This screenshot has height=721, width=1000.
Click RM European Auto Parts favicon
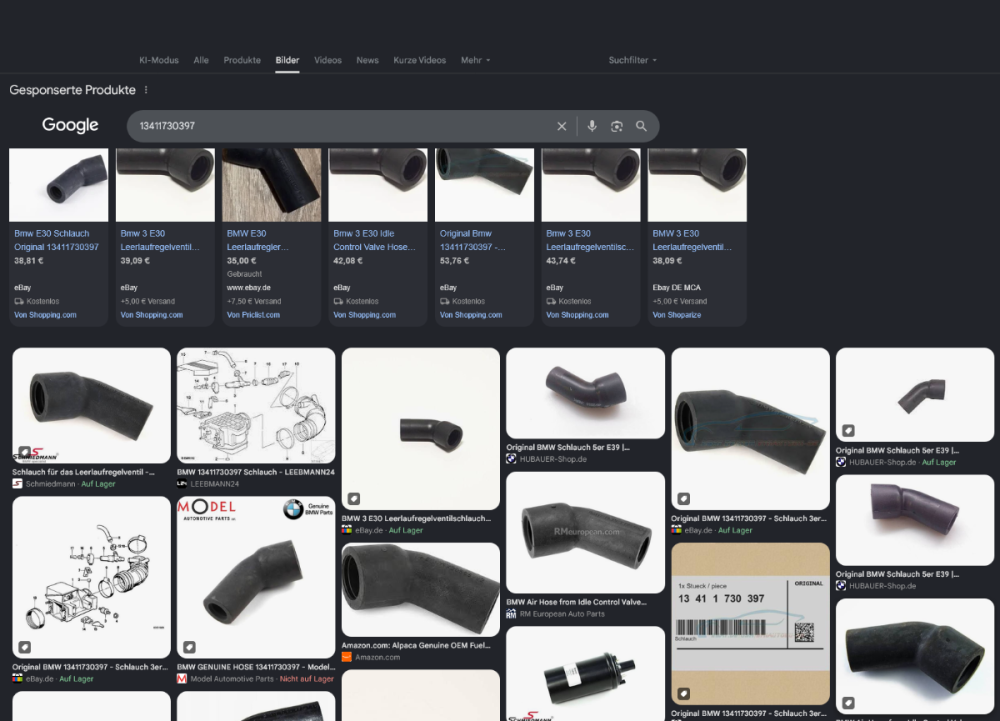tap(511, 614)
